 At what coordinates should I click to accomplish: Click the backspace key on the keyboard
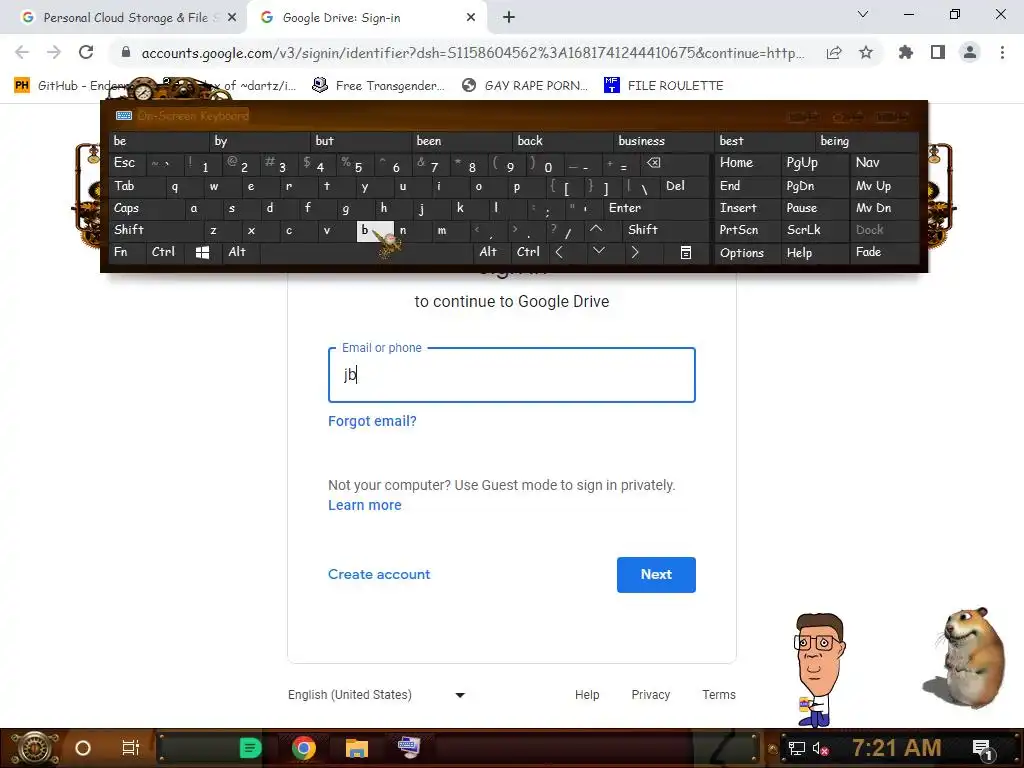click(654, 163)
